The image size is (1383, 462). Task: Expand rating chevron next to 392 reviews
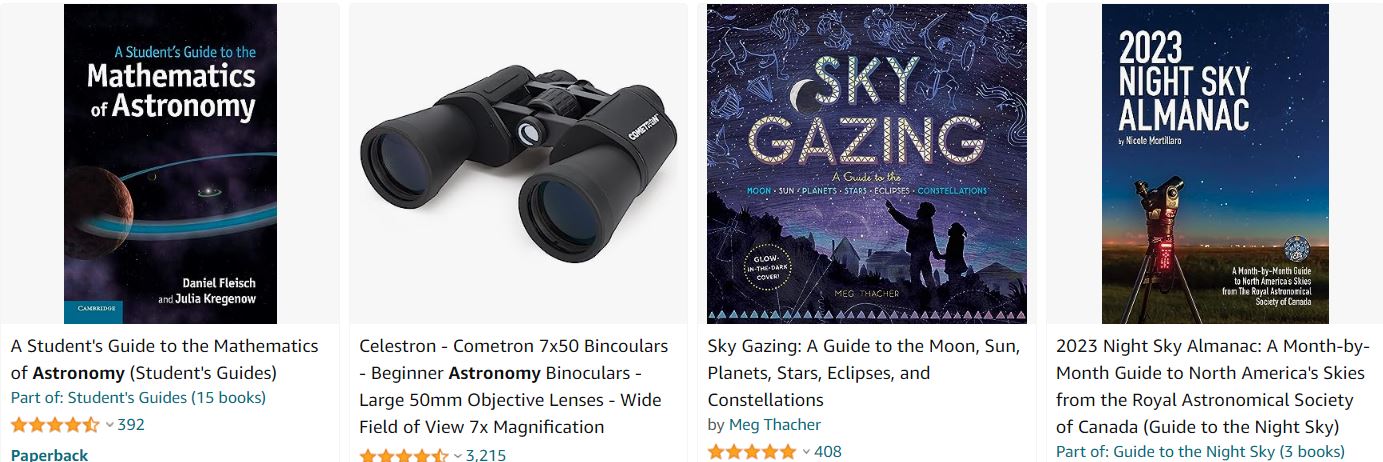110,425
